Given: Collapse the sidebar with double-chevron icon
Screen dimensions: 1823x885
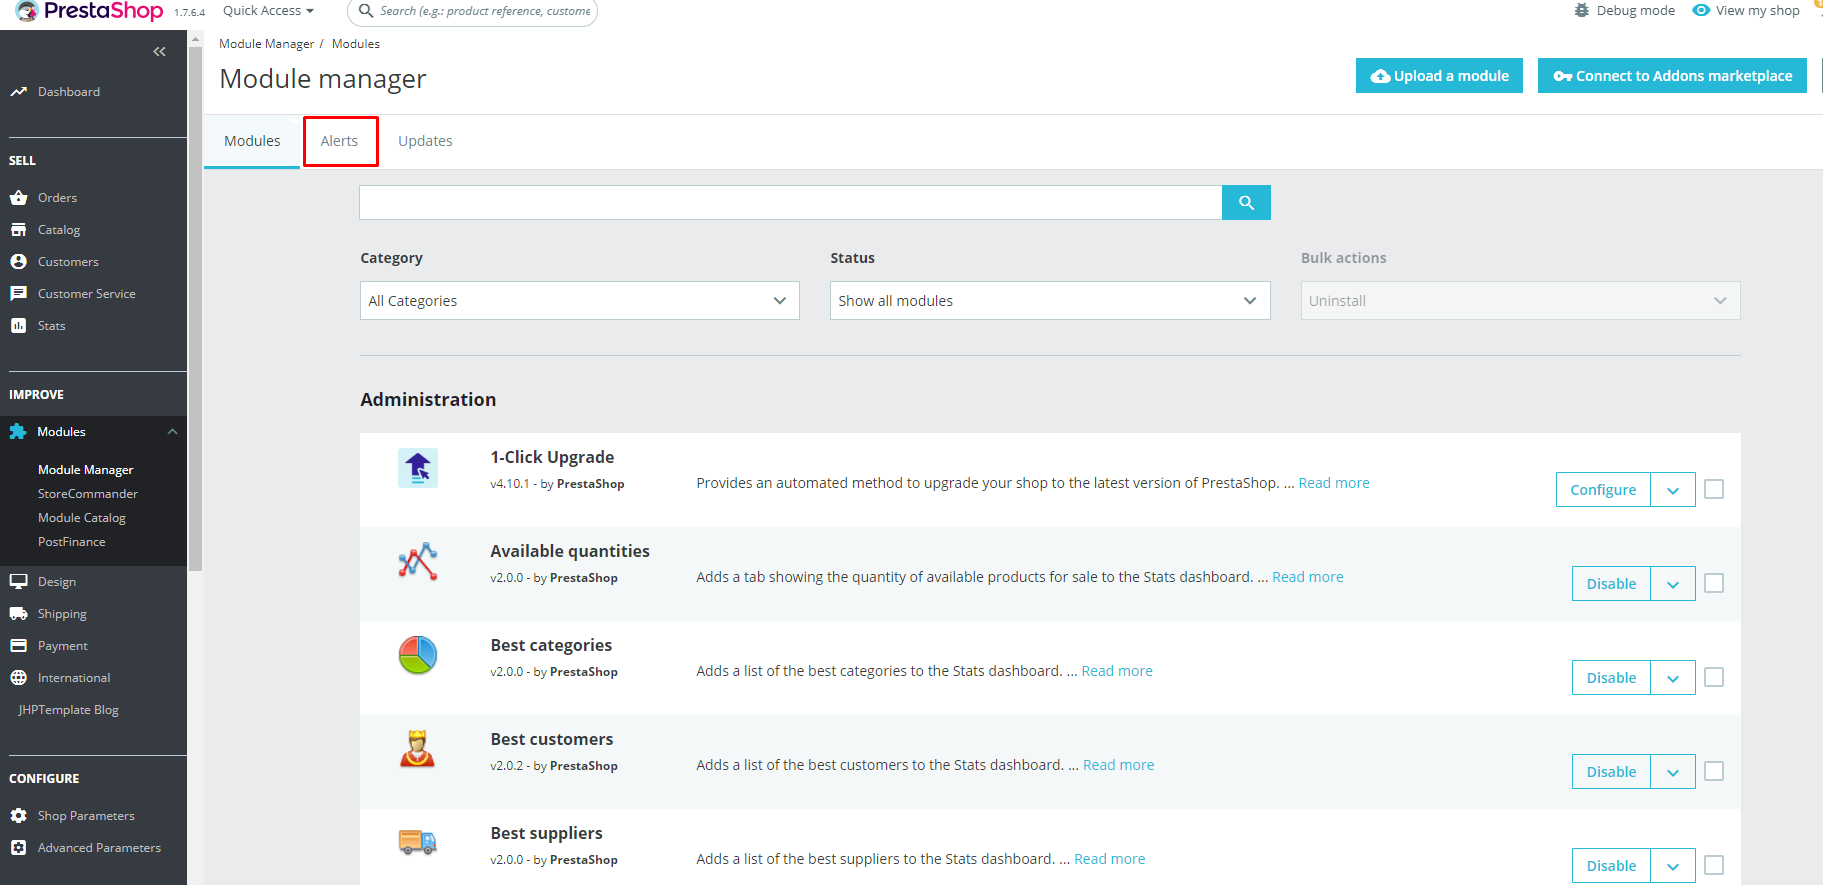Looking at the screenshot, I should coord(159,51).
